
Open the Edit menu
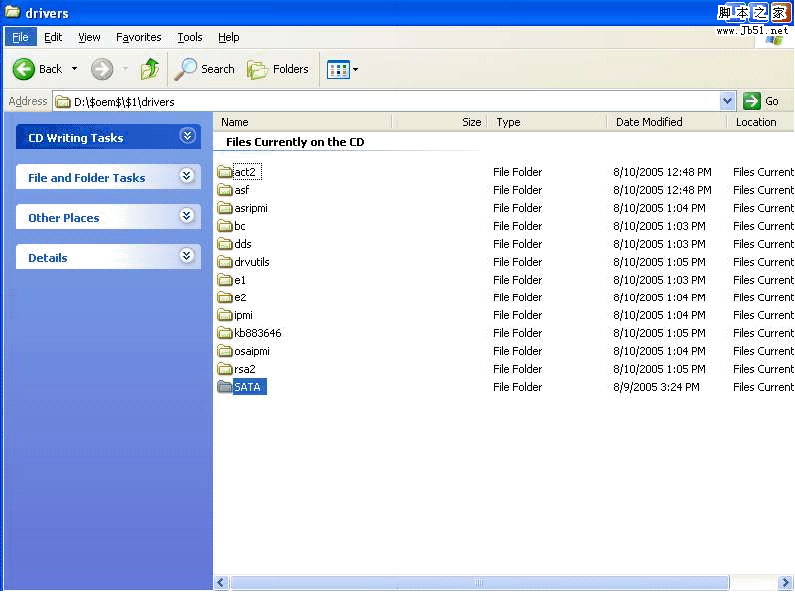coord(53,37)
